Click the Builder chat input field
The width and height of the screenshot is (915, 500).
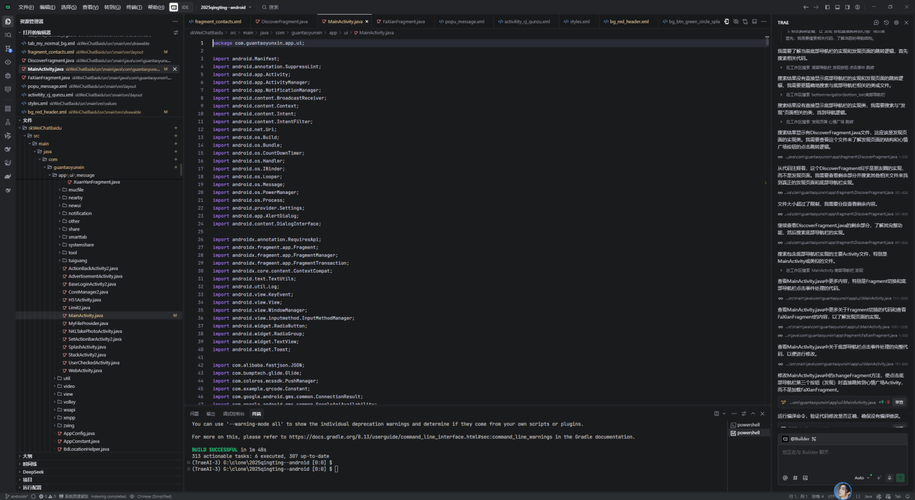coord(842,458)
